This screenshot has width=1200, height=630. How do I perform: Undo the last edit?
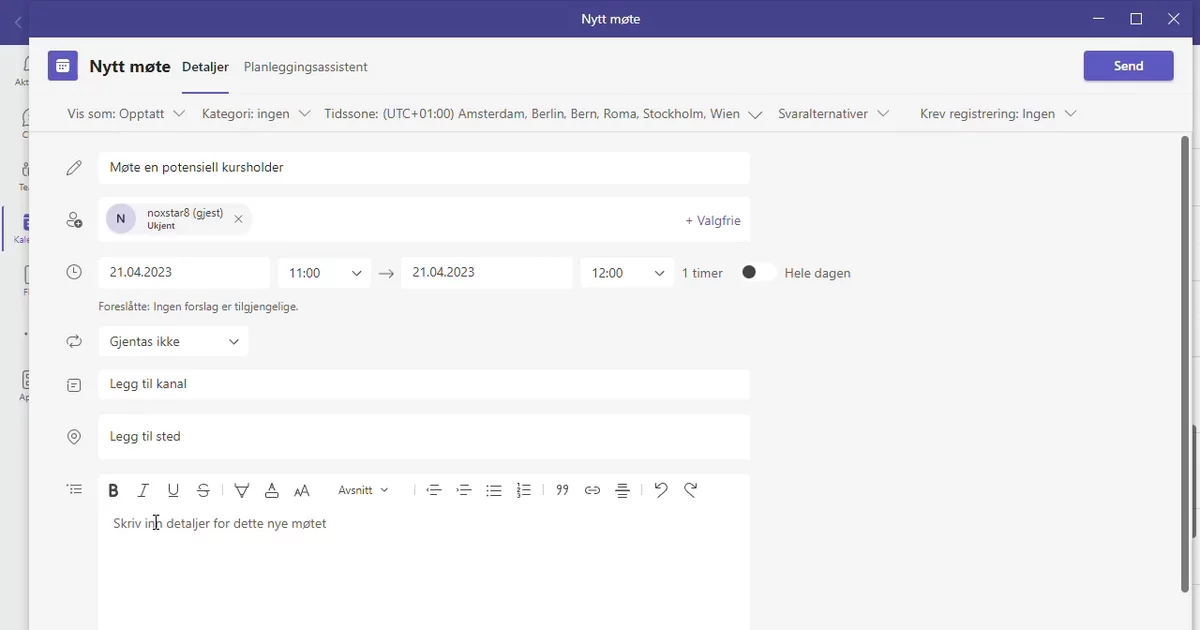(660, 490)
